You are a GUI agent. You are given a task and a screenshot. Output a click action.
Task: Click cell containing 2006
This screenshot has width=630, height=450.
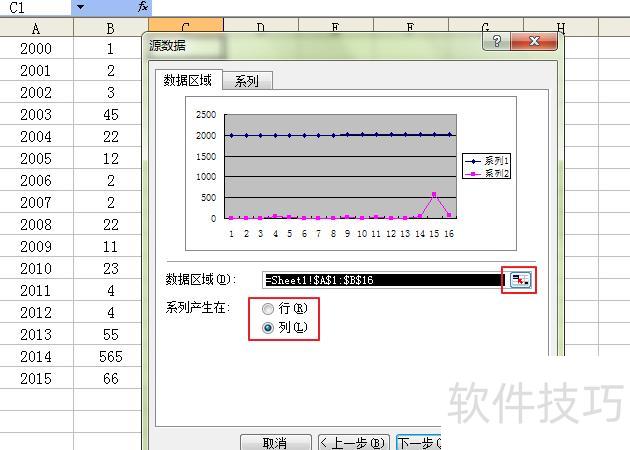[36, 180]
